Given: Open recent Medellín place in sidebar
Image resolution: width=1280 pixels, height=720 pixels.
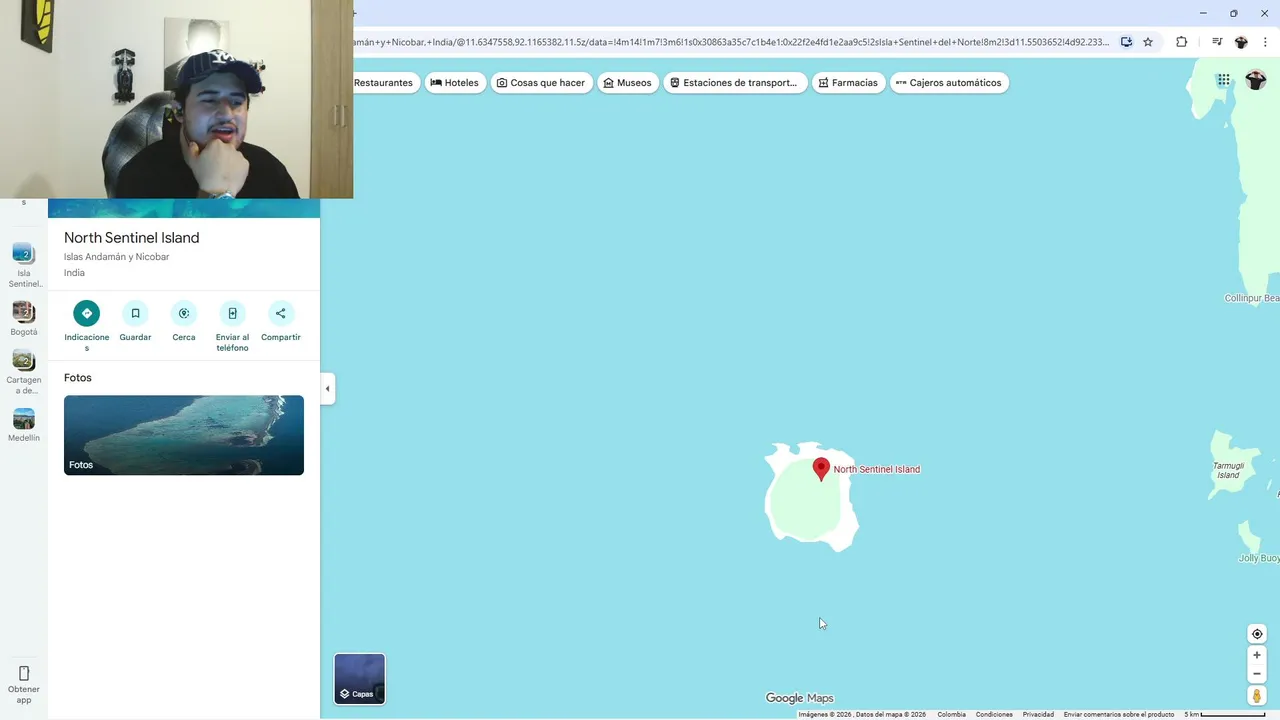Looking at the screenshot, I should tap(24, 425).
